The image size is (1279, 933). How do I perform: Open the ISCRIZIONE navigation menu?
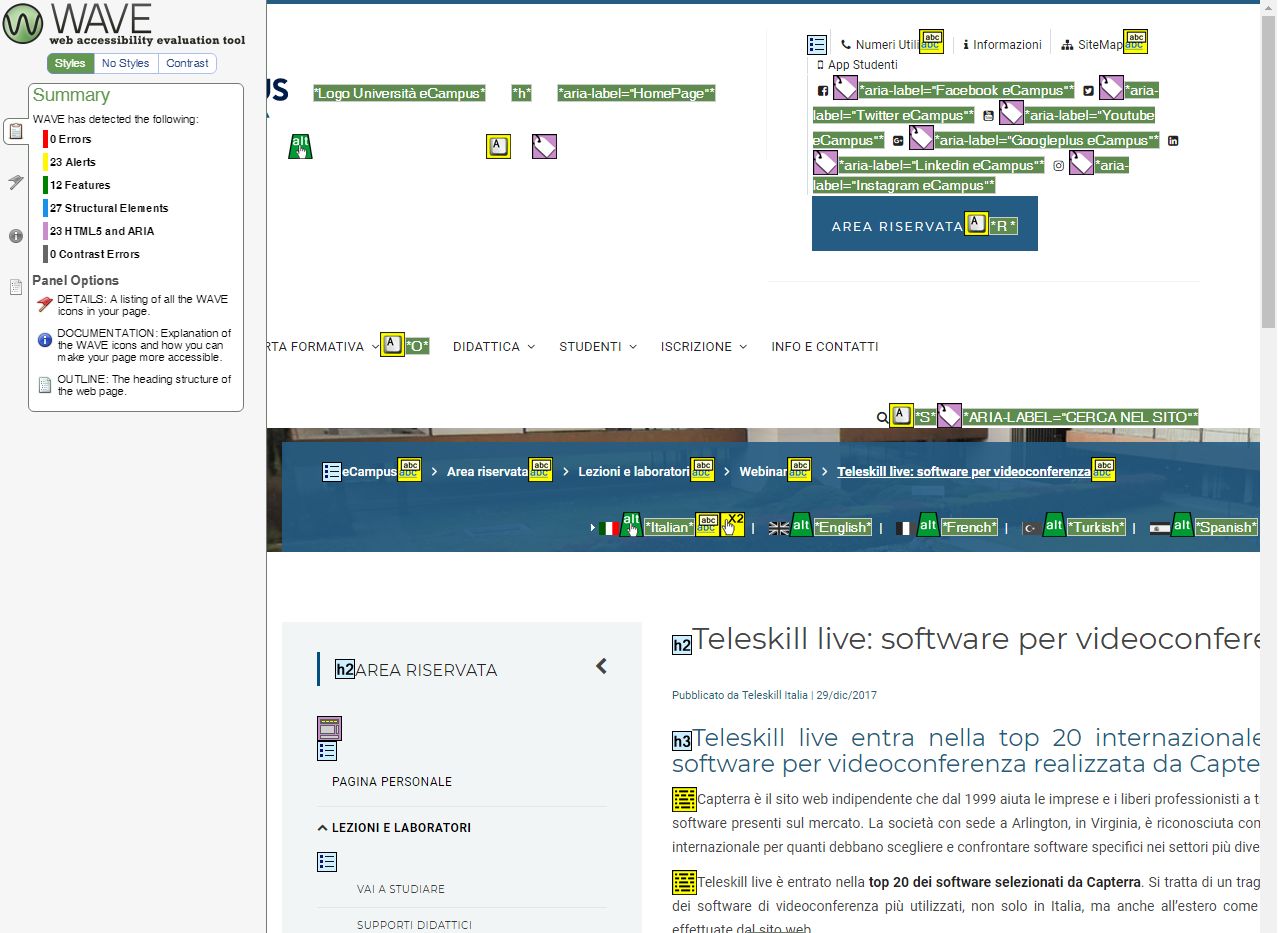point(703,347)
